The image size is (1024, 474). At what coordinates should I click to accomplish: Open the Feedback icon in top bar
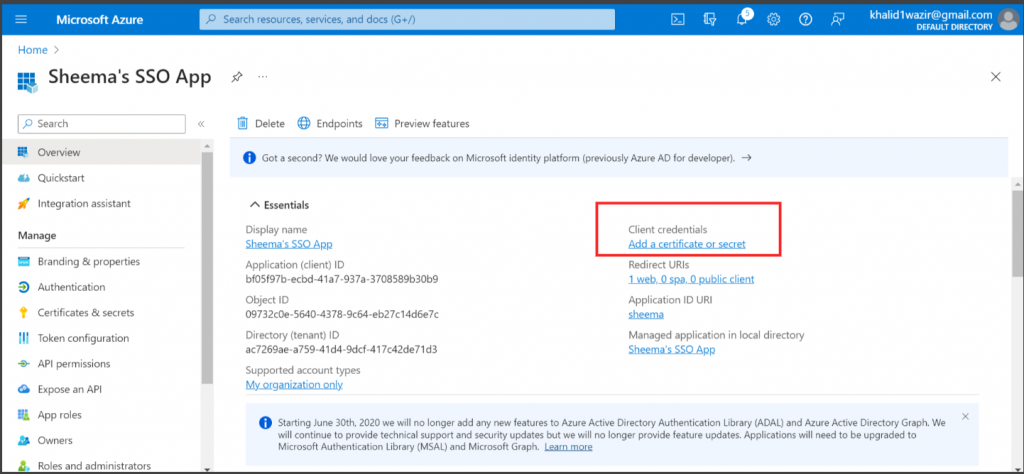(x=837, y=20)
